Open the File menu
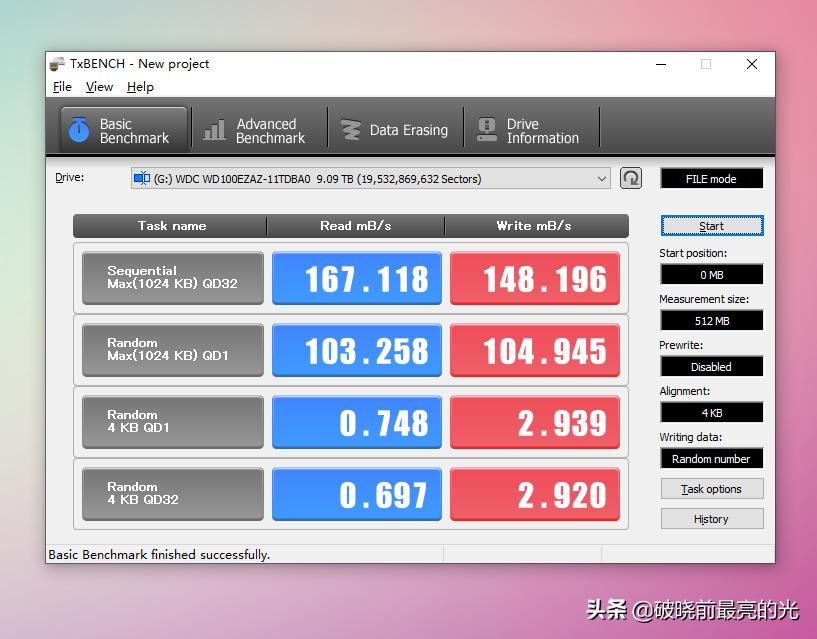Viewport: 817px width, 639px height. click(x=62, y=87)
